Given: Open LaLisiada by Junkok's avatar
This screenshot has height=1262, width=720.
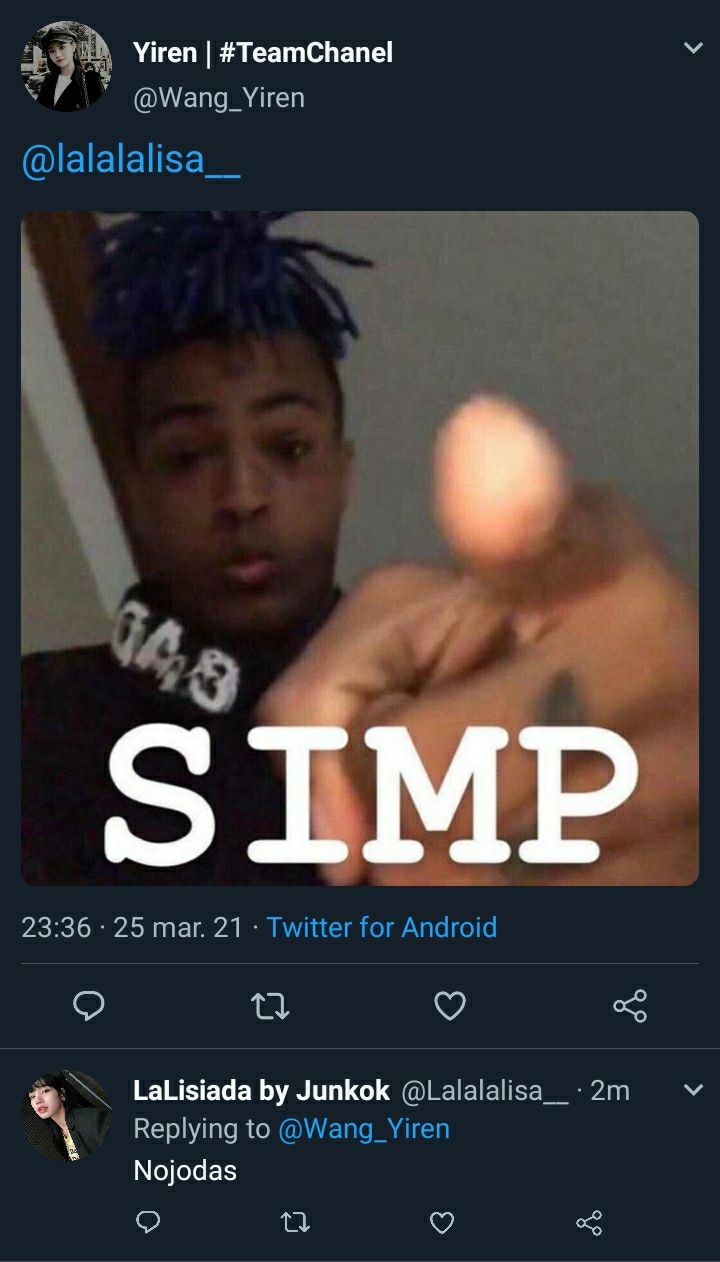Looking at the screenshot, I should tap(66, 1115).
